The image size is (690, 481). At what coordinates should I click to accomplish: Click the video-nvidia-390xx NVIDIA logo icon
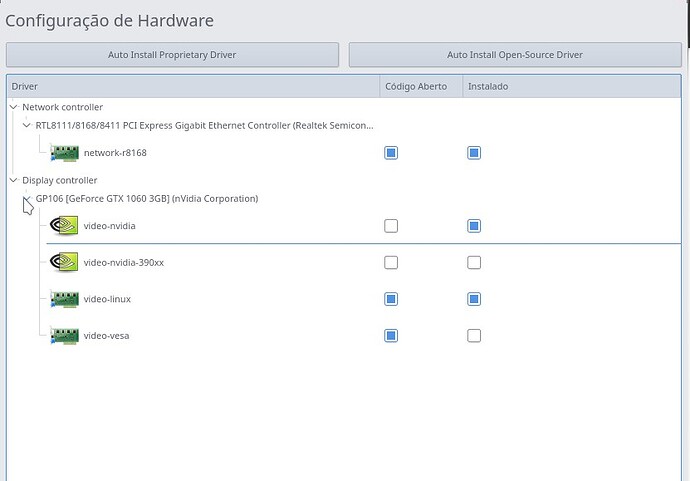65,262
